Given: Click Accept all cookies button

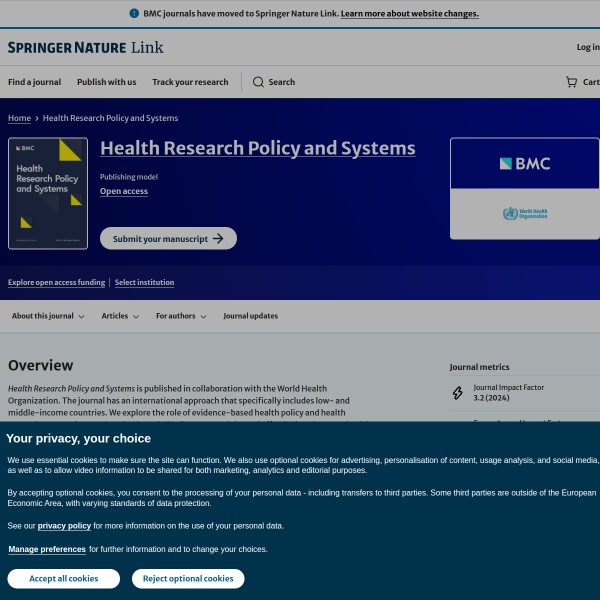Looking at the screenshot, I should click(63, 579).
